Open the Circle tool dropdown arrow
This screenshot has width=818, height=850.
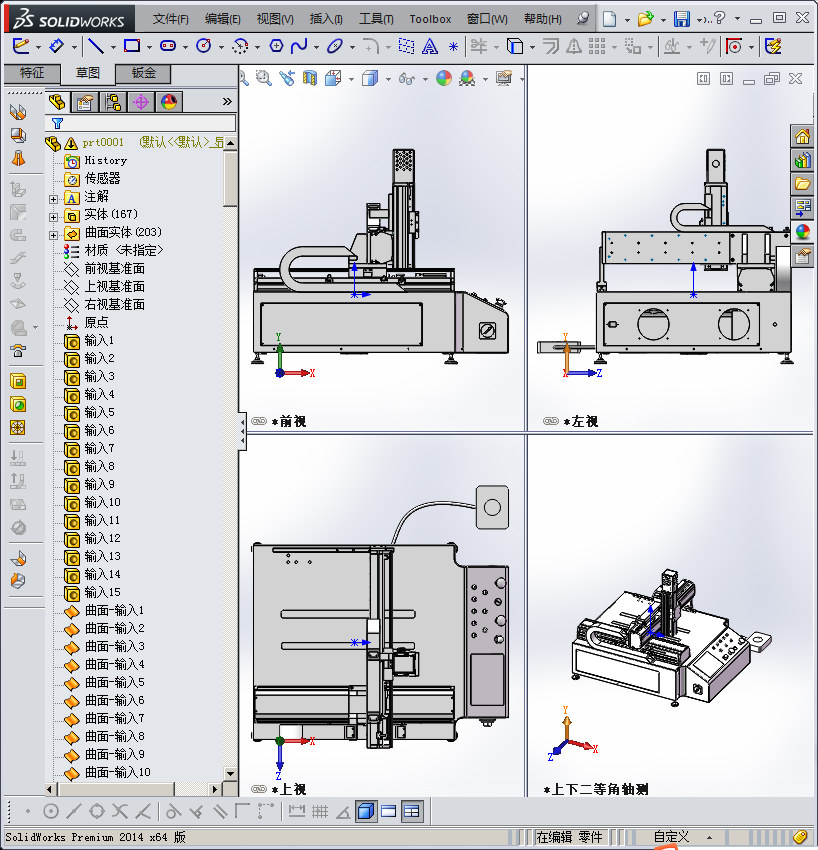221,48
